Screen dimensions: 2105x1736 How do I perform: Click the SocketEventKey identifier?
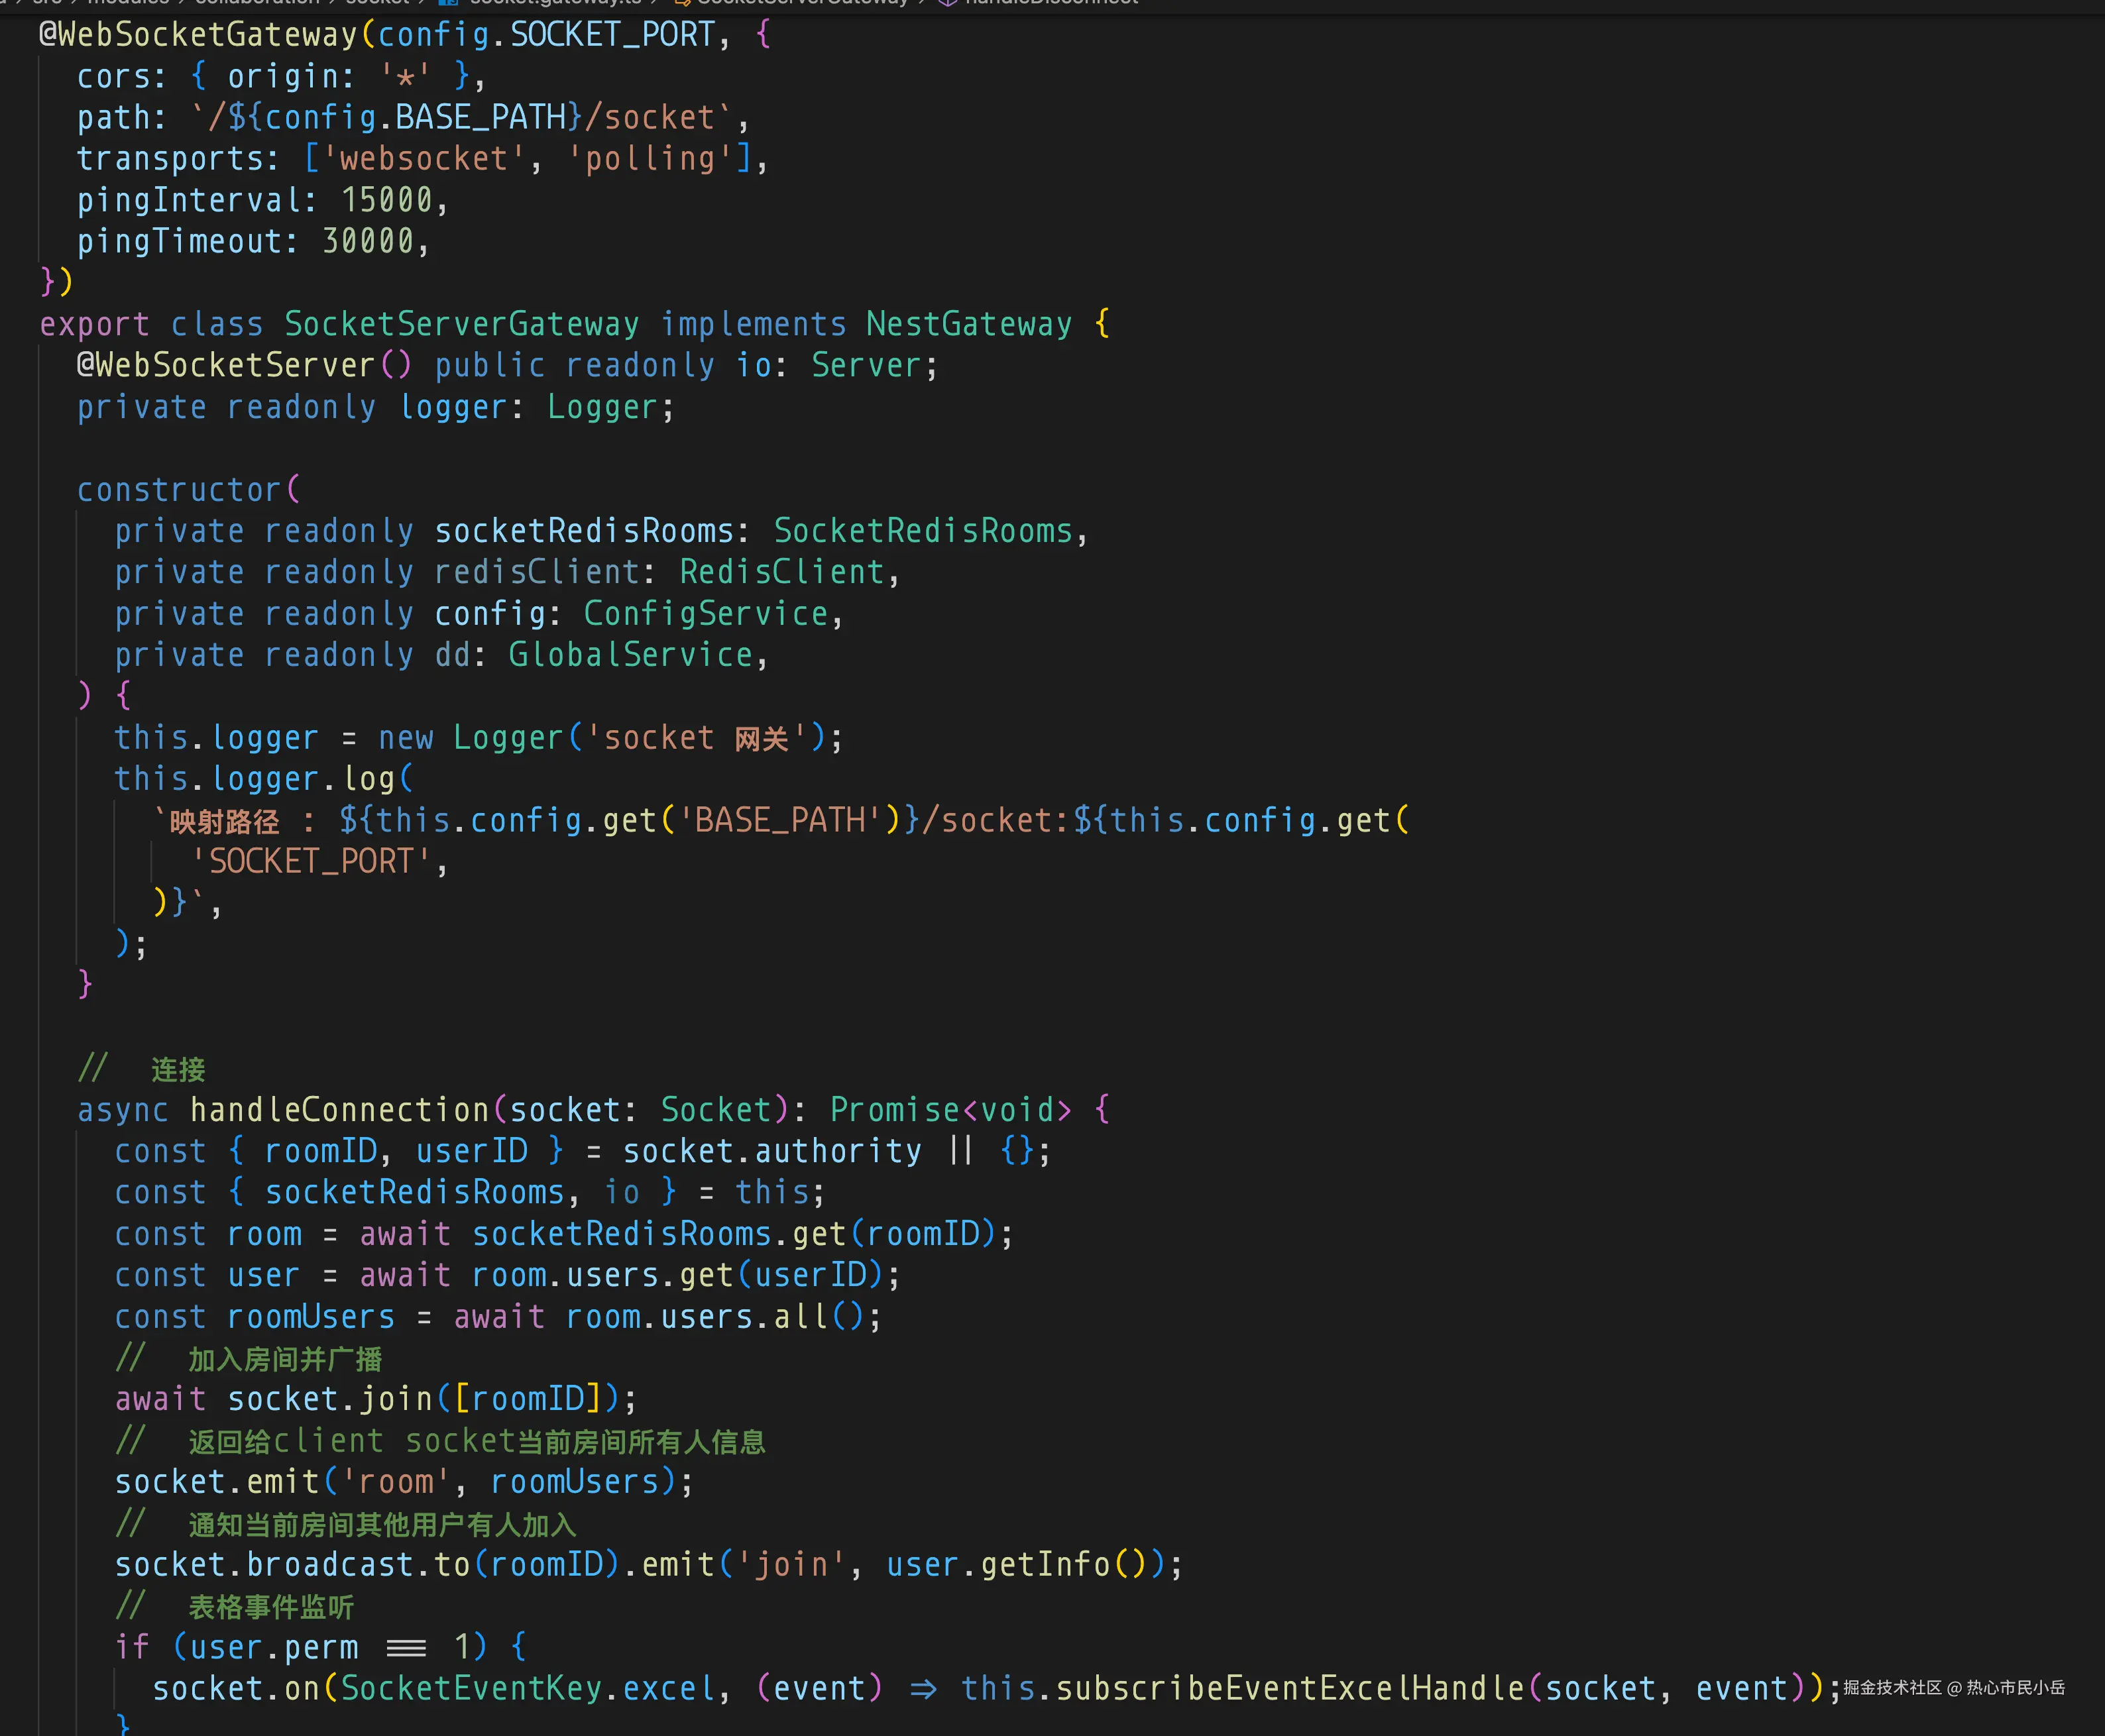472,1688
